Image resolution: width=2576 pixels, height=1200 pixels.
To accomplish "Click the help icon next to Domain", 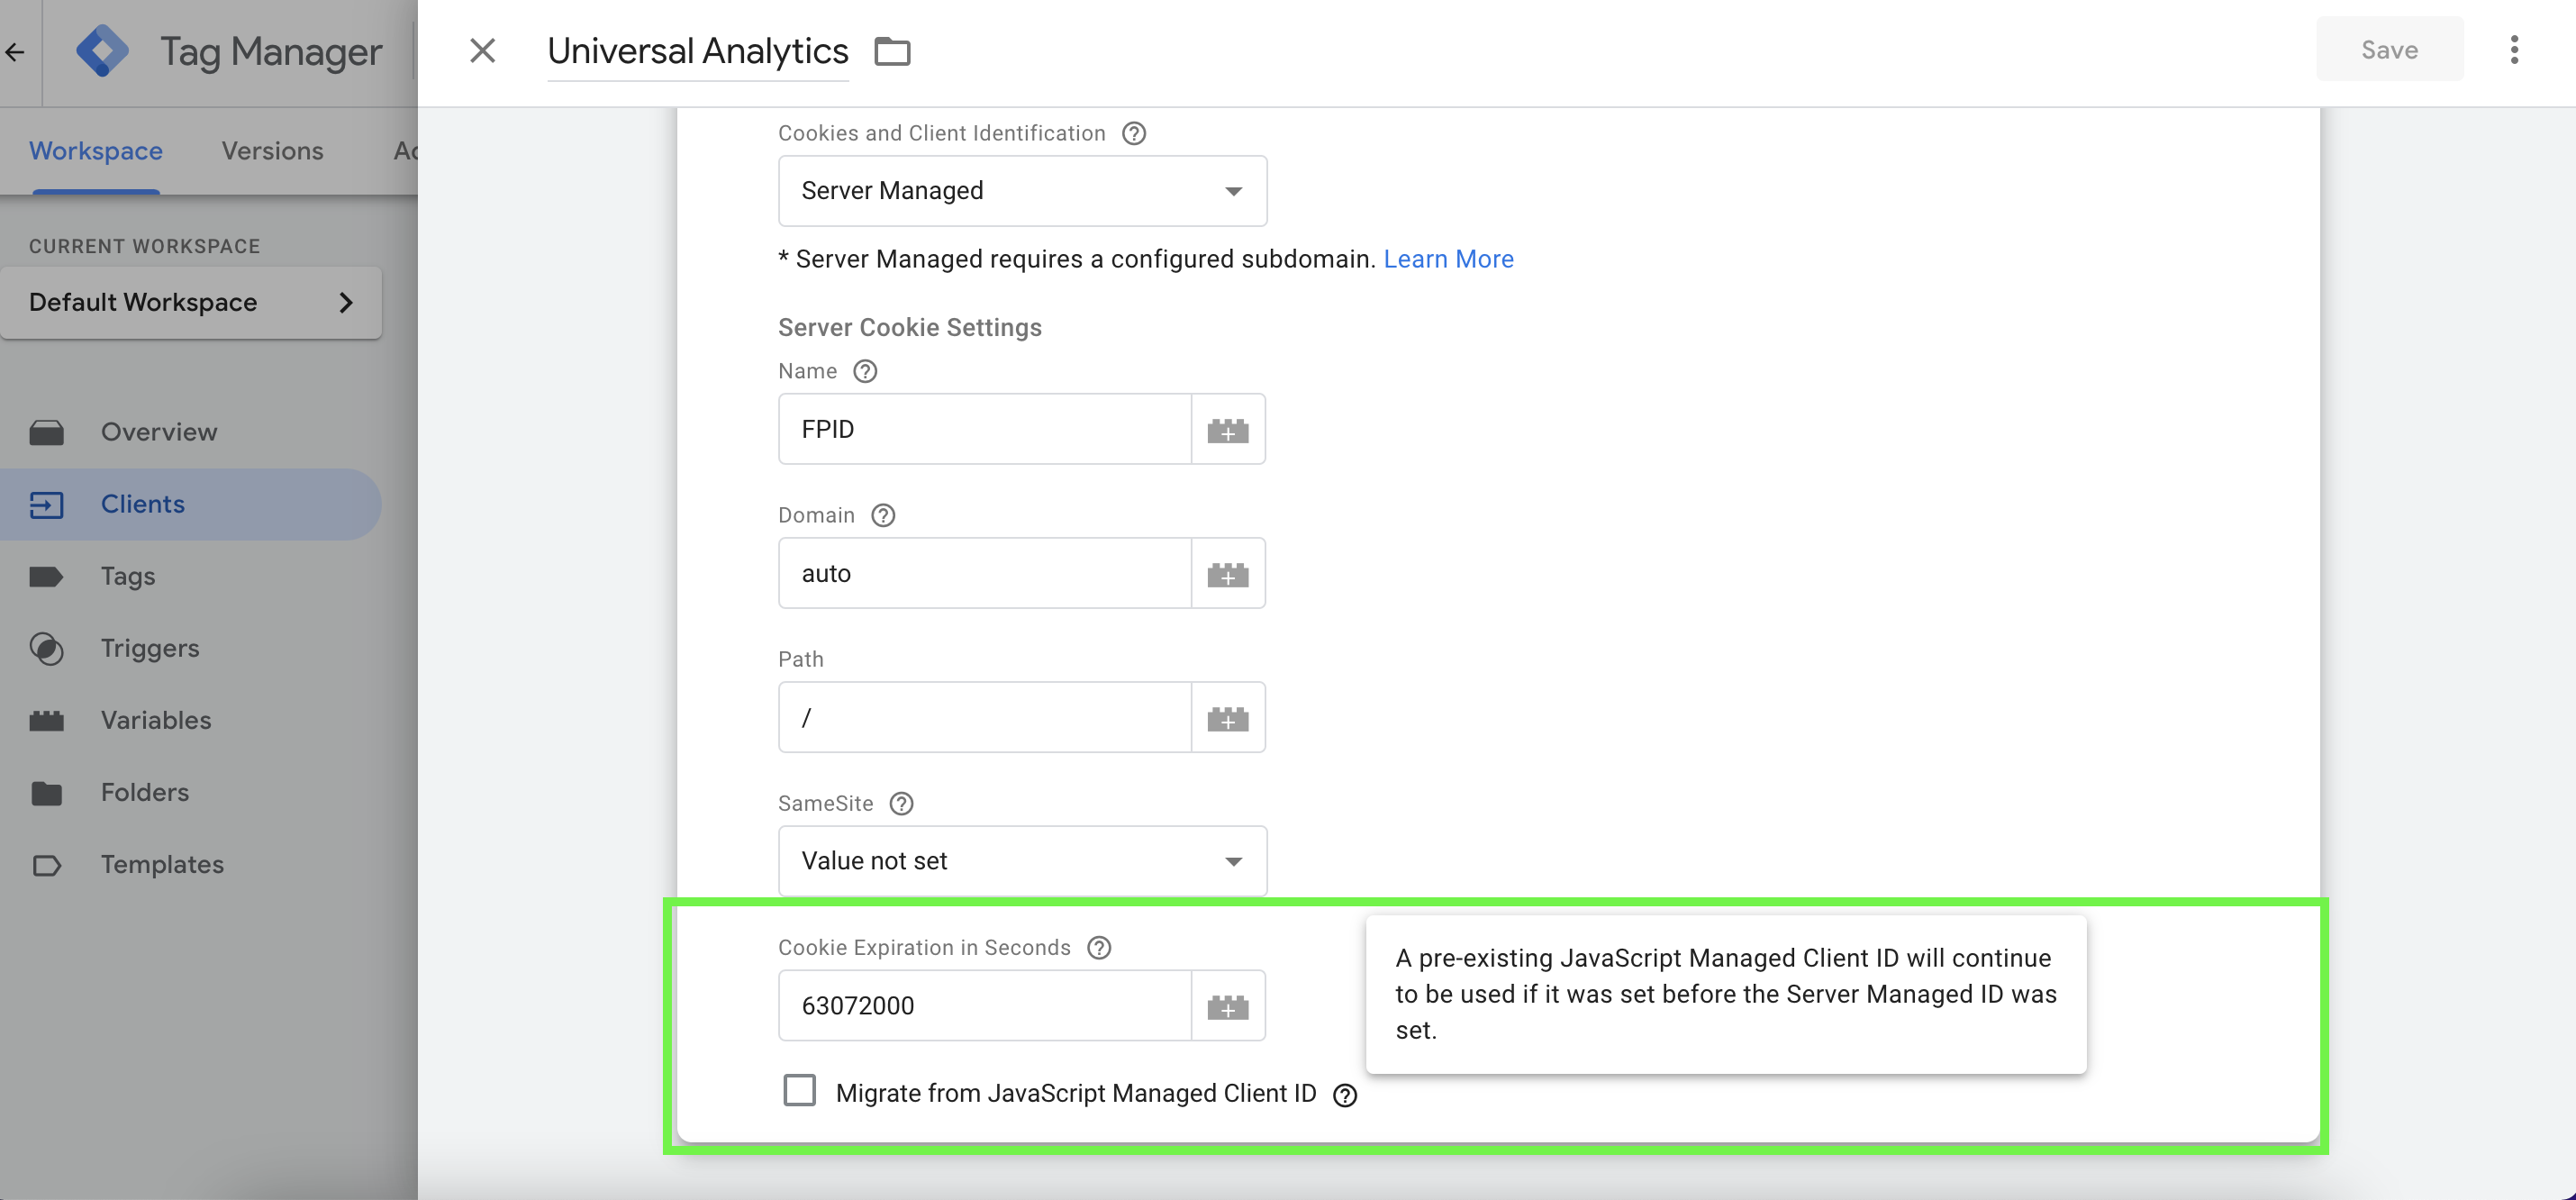I will [883, 515].
